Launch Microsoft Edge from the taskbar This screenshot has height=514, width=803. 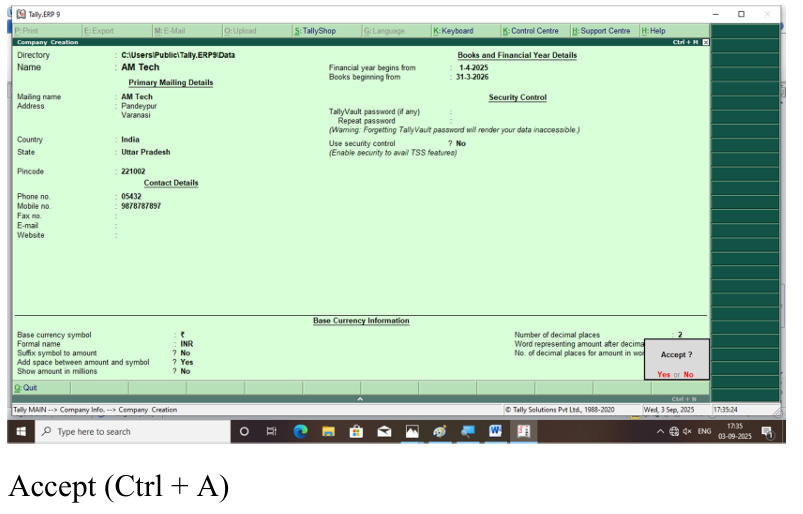(x=300, y=431)
